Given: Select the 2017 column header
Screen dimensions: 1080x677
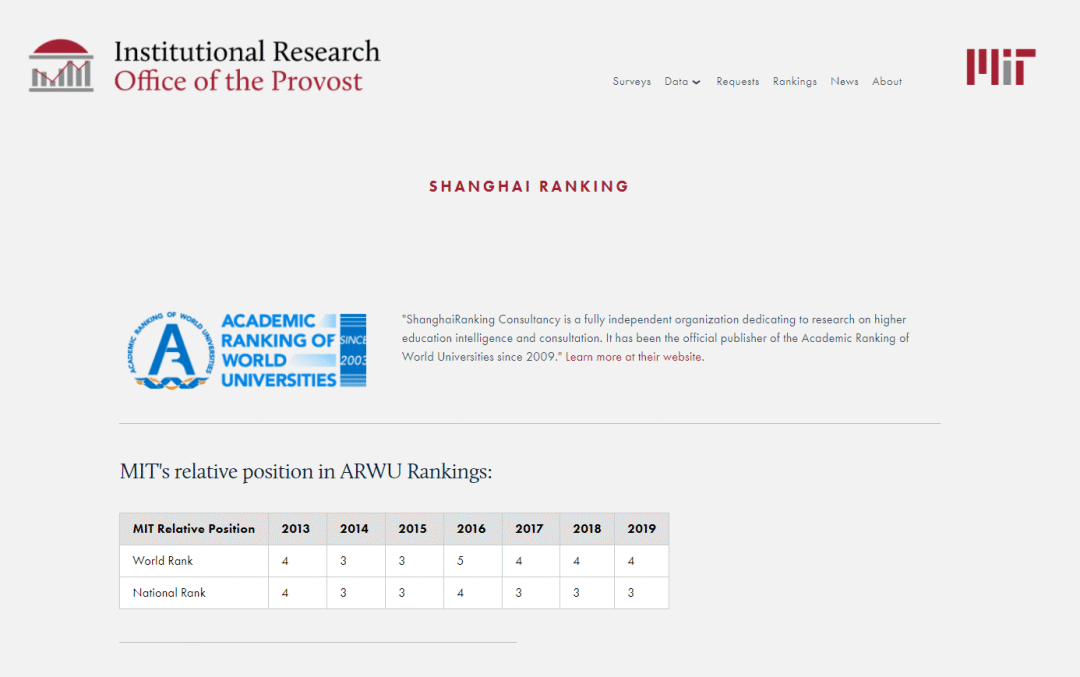Looking at the screenshot, I should click(531, 529).
